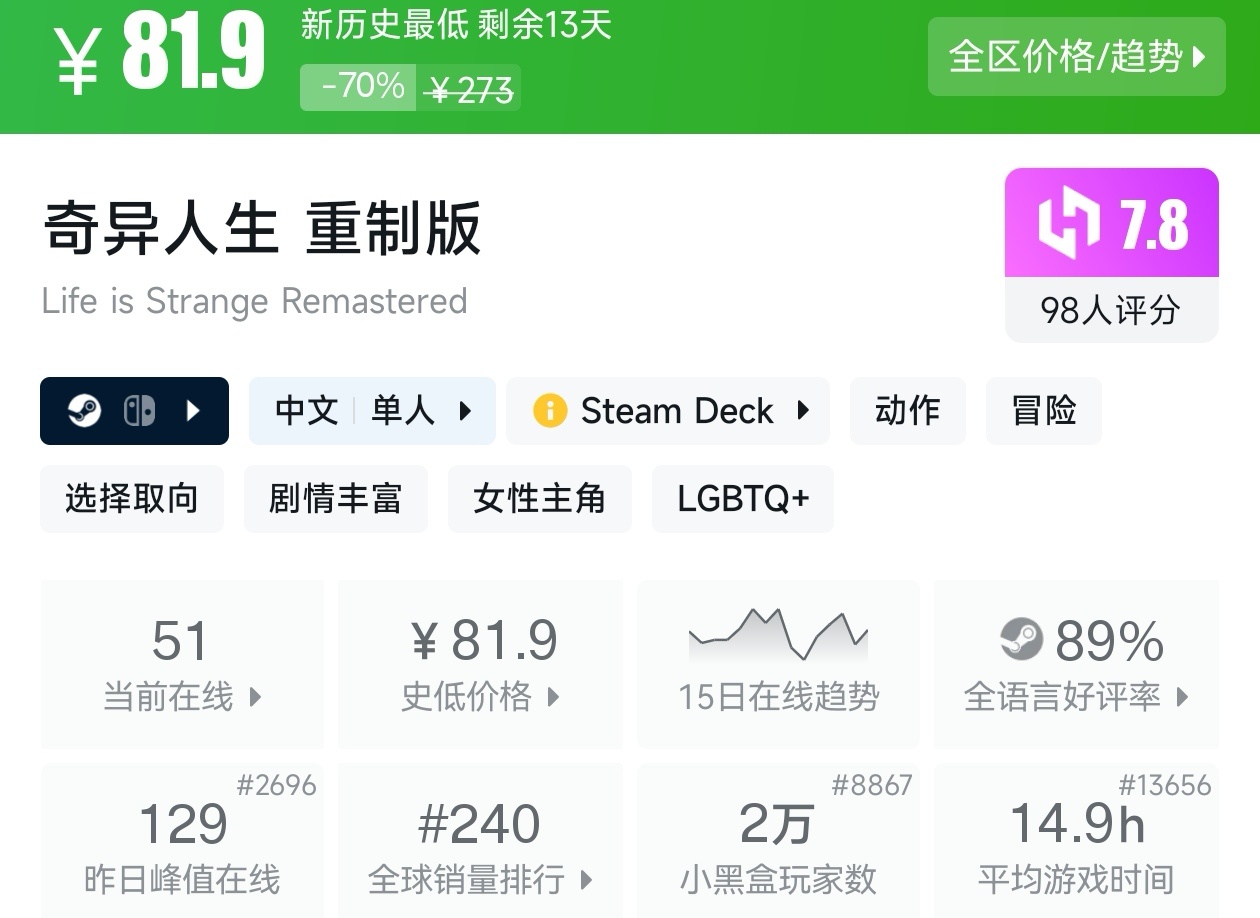Open 全区价格/趋势 regional prices
Viewport: 1260px width, 918px height.
pos(1076,57)
